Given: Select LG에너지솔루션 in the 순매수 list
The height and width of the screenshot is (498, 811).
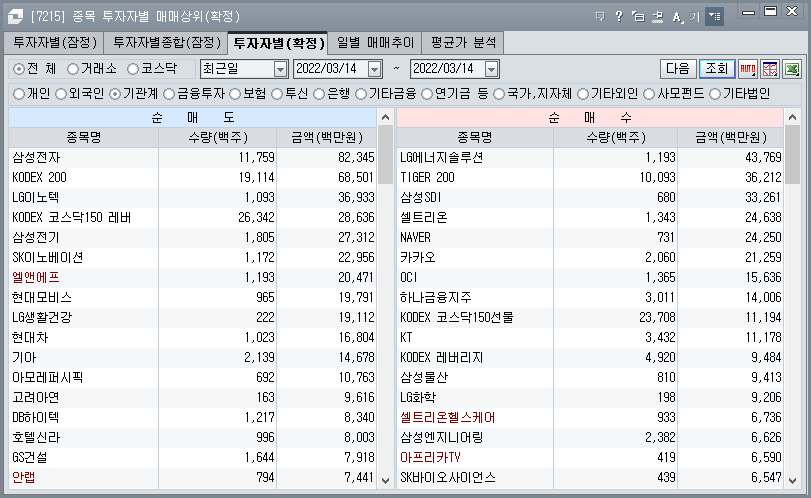Looking at the screenshot, I should (441, 157).
